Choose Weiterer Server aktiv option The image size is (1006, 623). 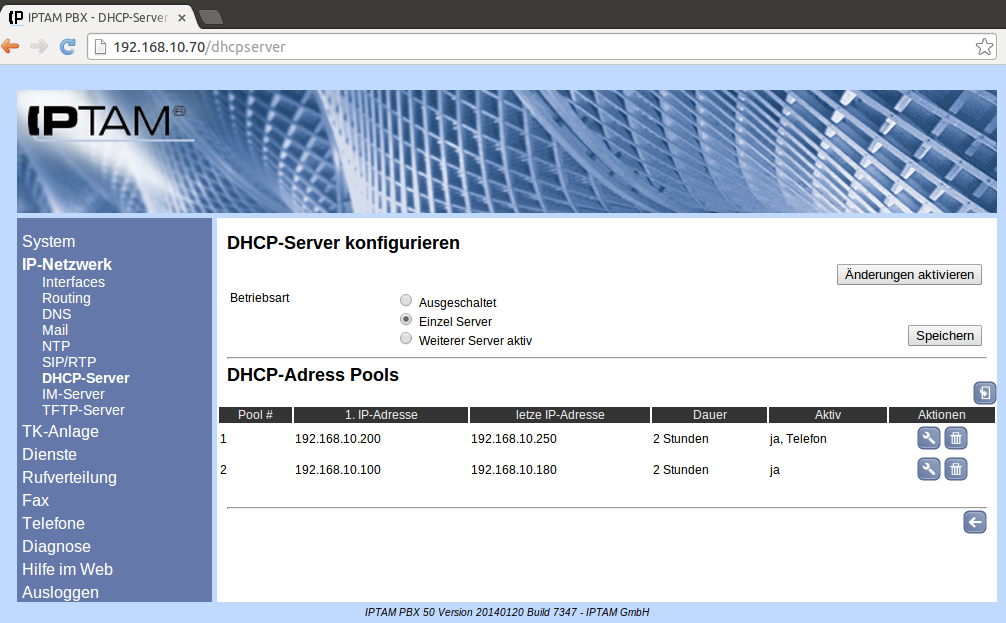(406, 339)
